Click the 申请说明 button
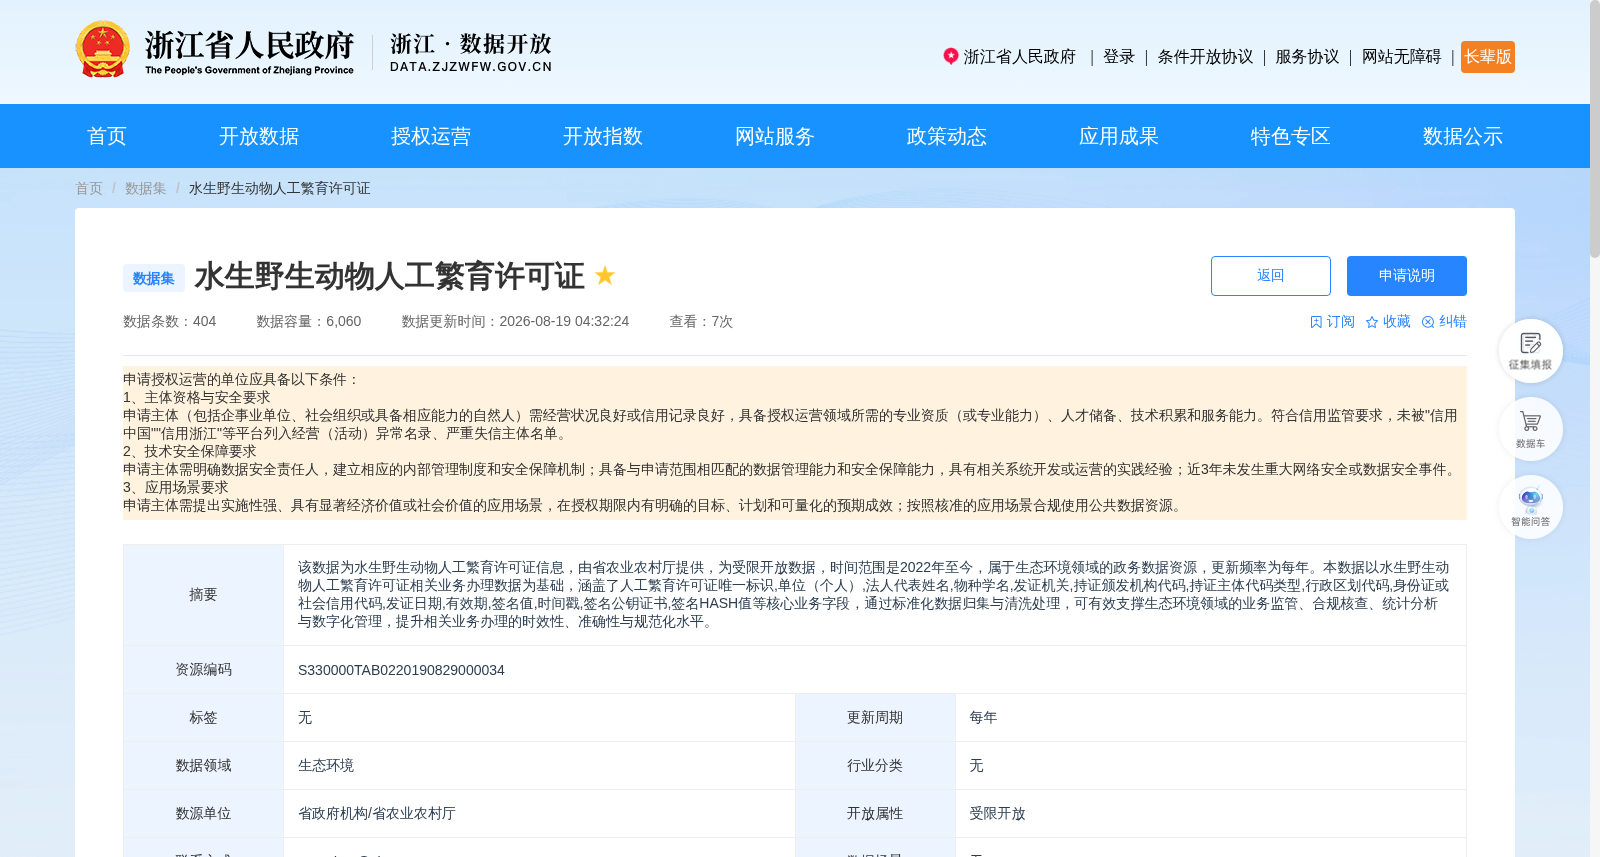This screenshot has height=857, width=1600. coord(1407,276)
